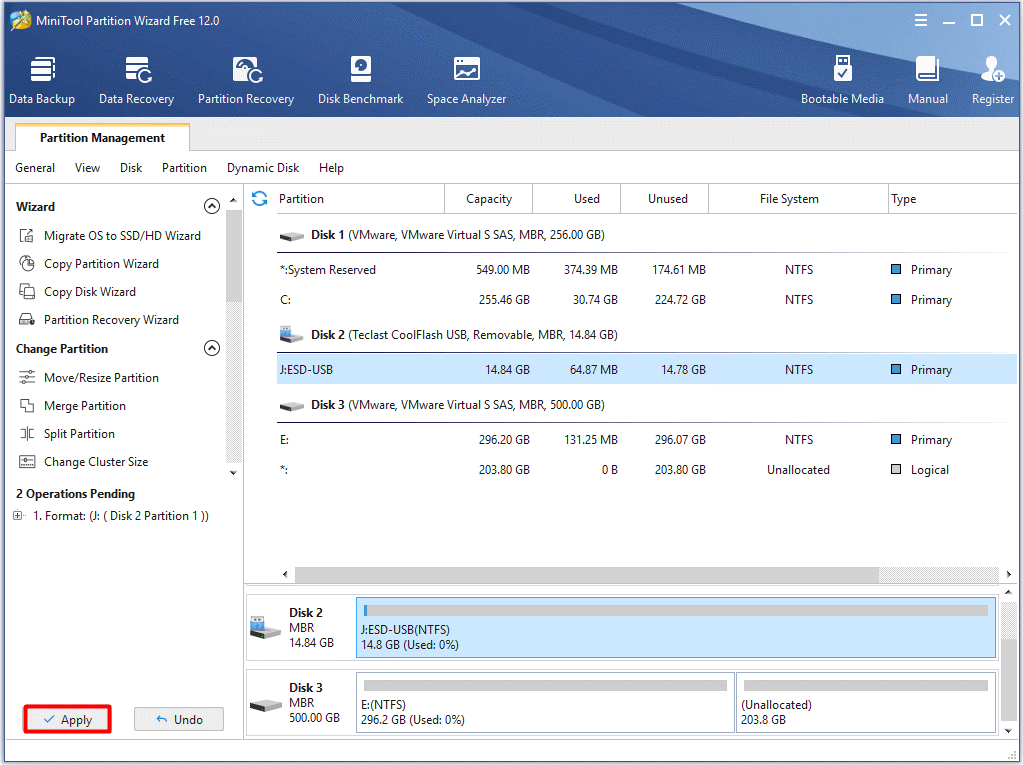Viewport: 1023px width, 765px height.
Task: Click the MiniTool app logo icon
Action: (20, 20)
